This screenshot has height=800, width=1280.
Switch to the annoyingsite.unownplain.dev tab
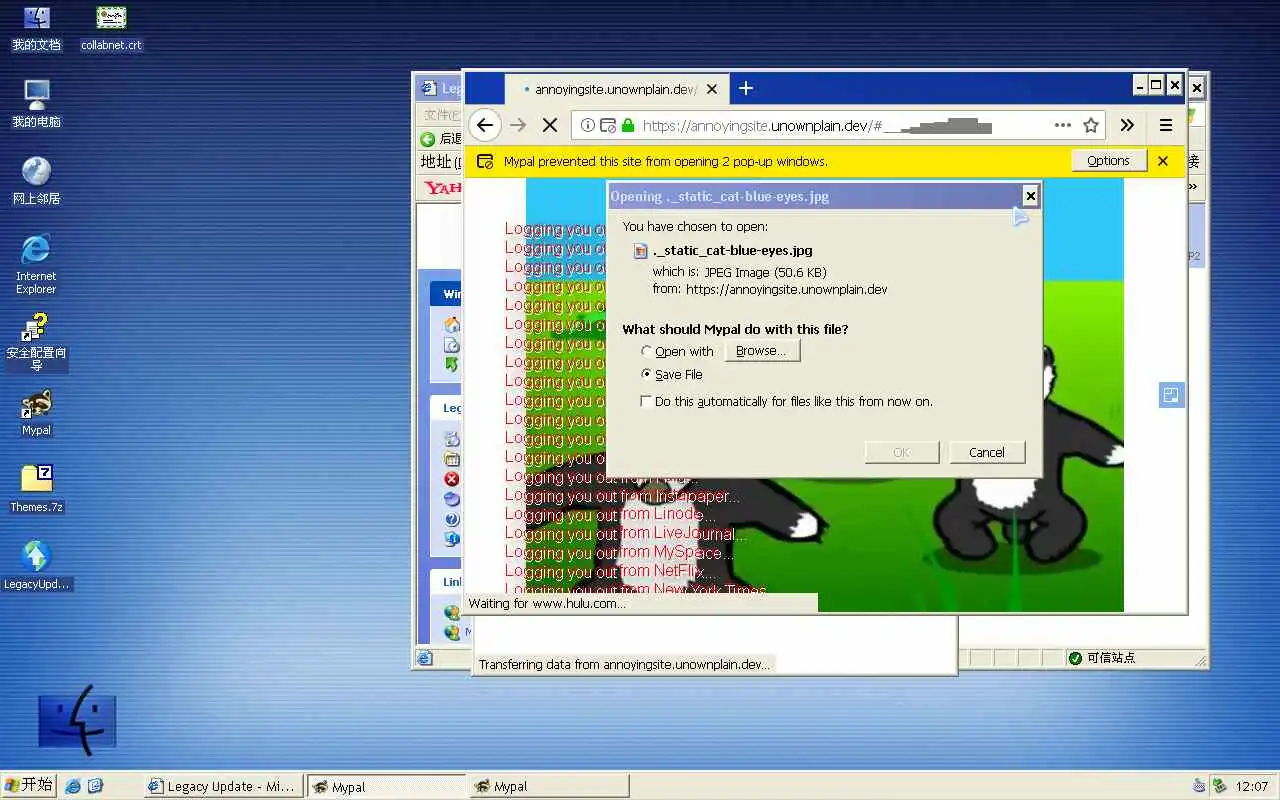pyautogui.click(x=615, y=89)
